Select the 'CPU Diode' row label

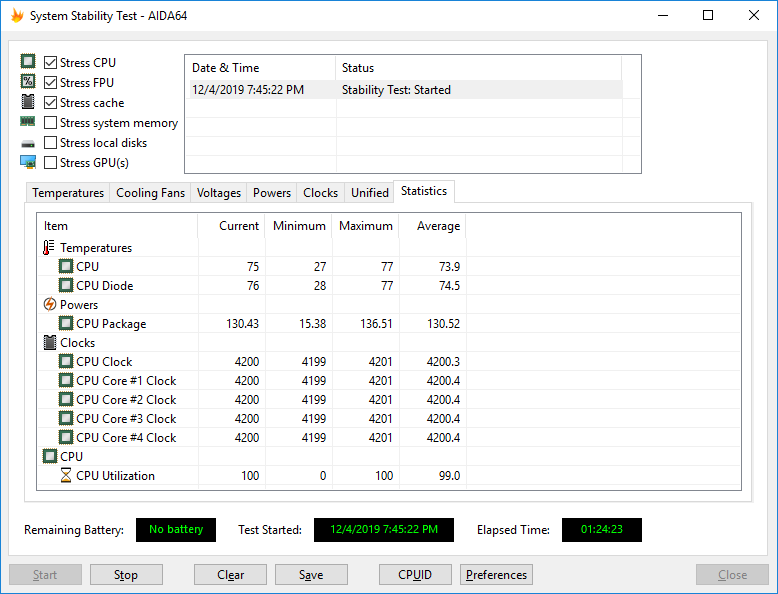point(104,286)
